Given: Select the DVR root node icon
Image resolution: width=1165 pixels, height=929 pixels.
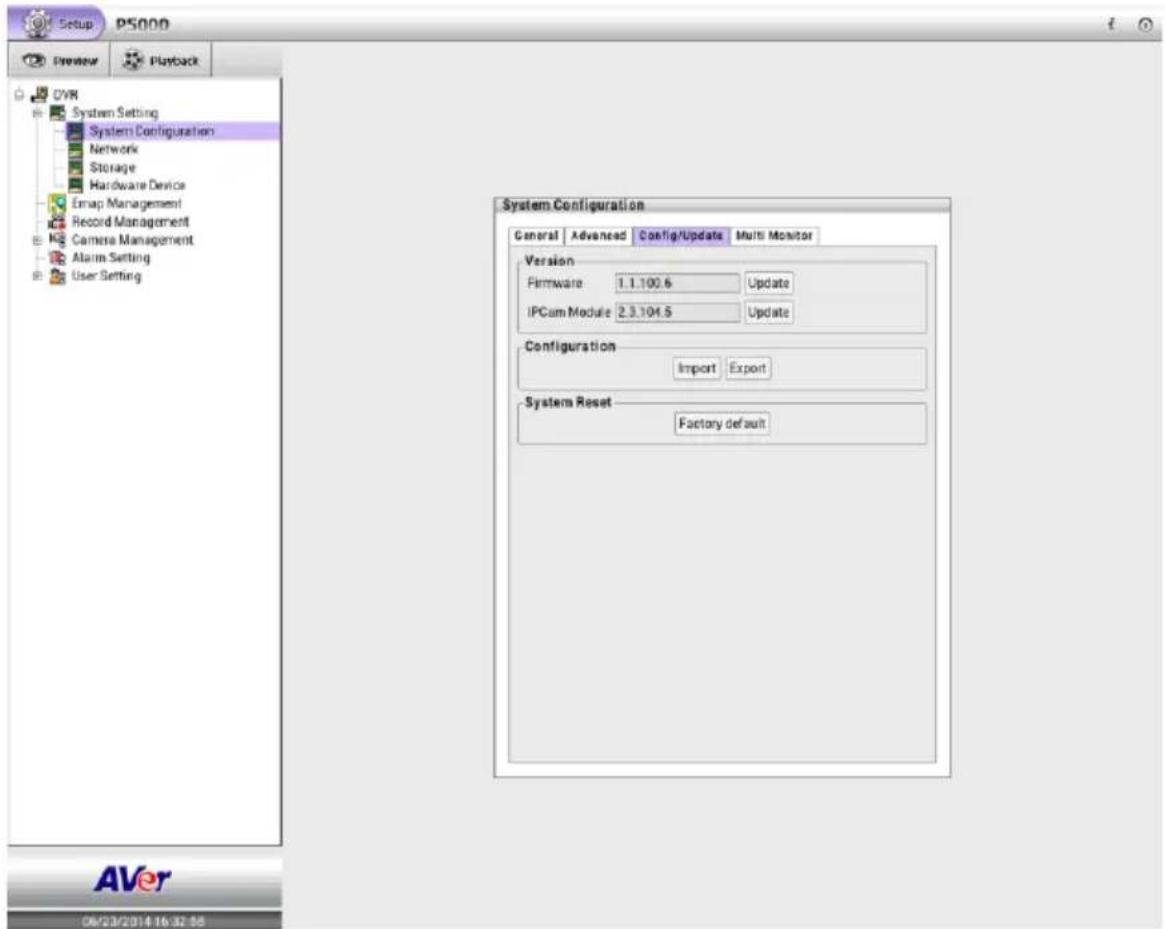Looking at the screenshot, I should click(39, 94).
